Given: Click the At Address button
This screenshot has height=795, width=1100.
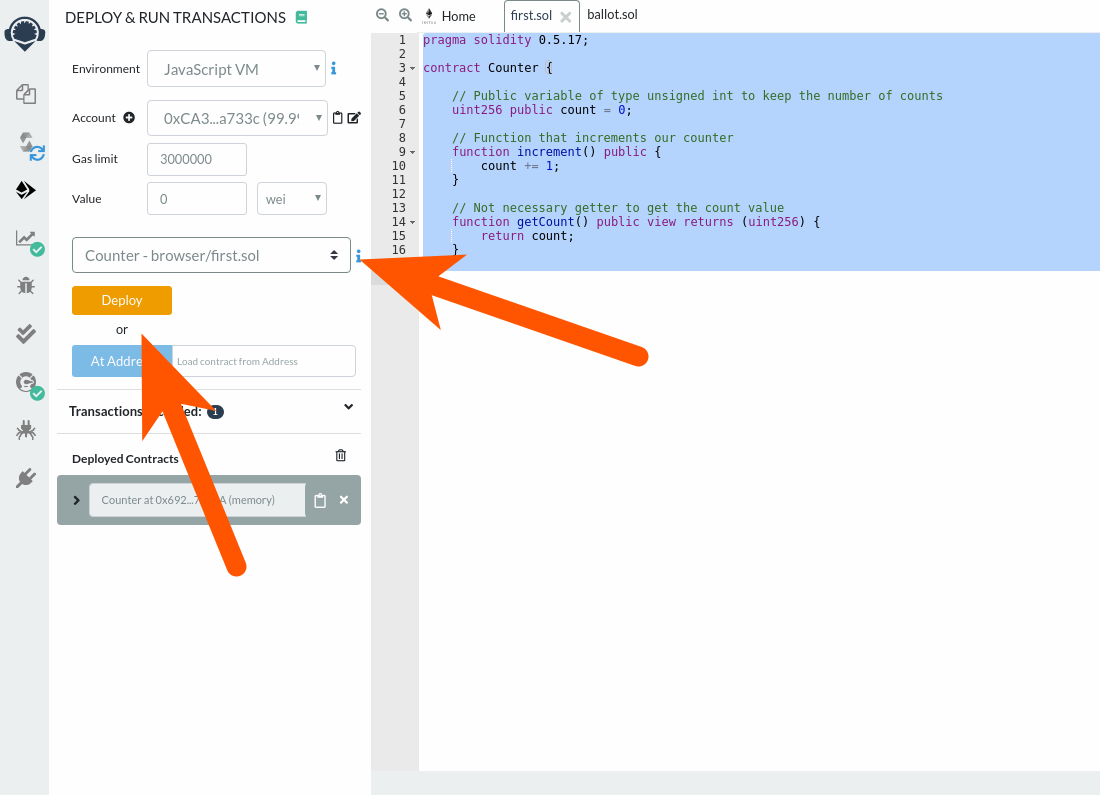Looking at the screenshot, I should pyautogui.click(x=121, y=361).
